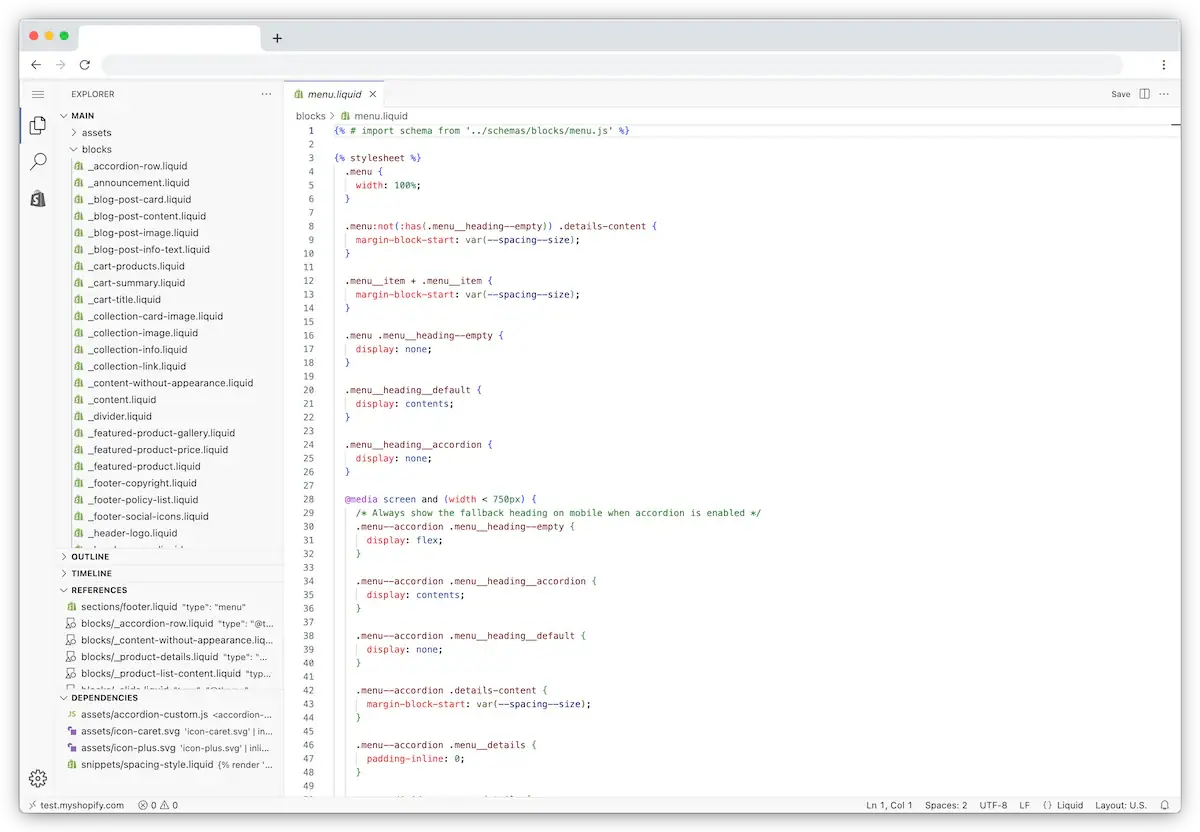This screenshot has width=1200, height=832.
Task: Click the split editor icon
Action: pos(1145,94)
